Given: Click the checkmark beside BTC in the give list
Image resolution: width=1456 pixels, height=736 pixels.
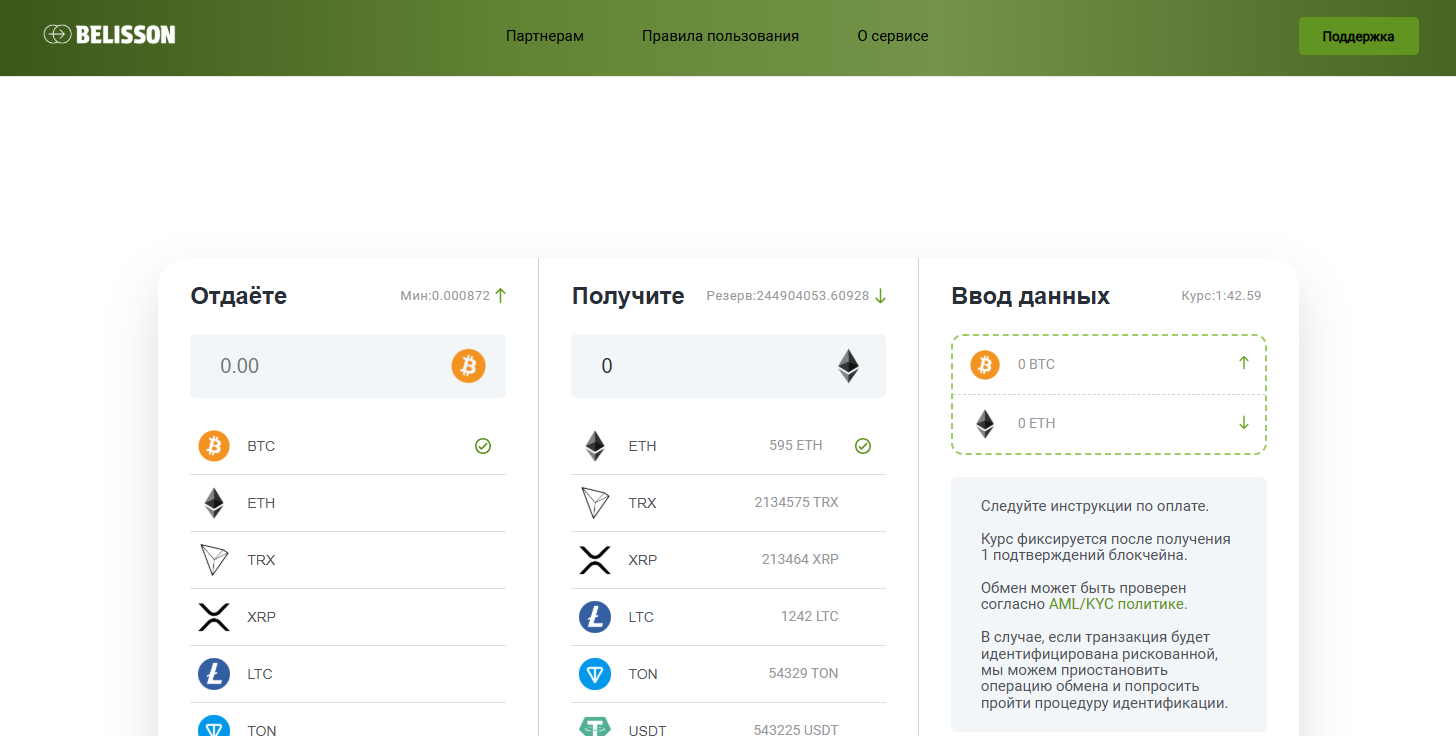Looking at the screenshot, I should pyautogui.click(x=483, y=446).
